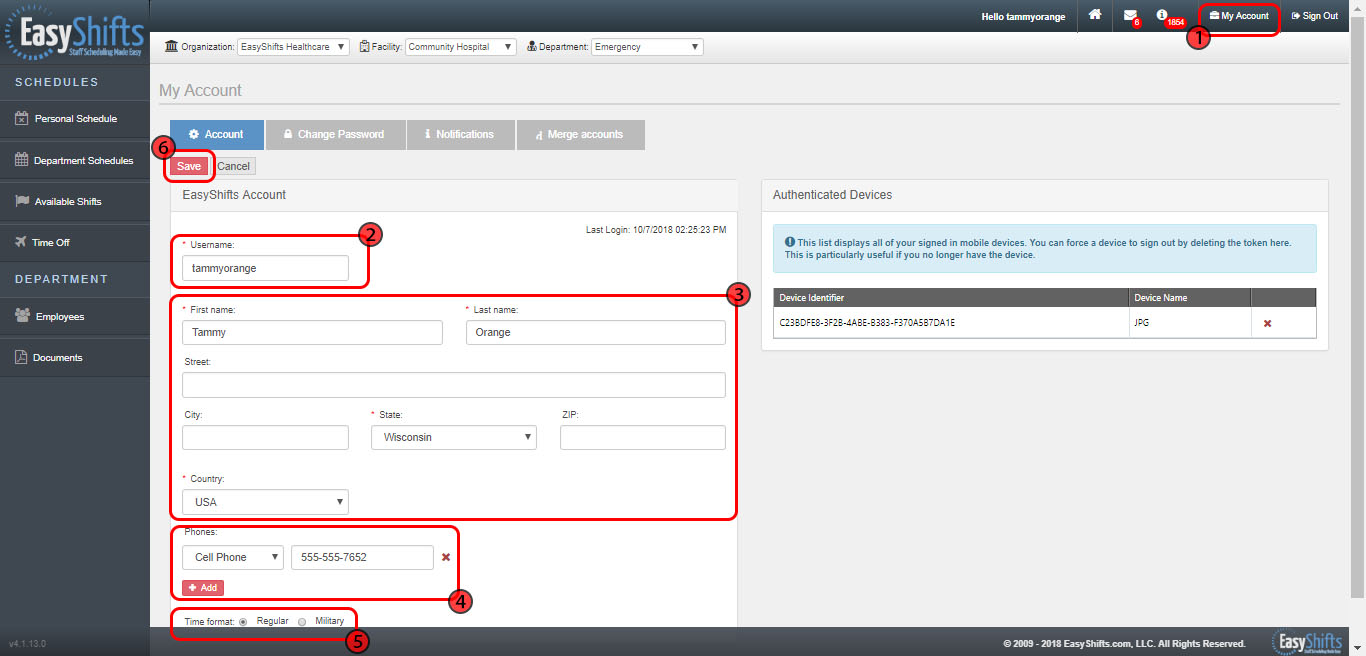The height and width of the screenshot is (656, 1366).
Task: Open the phone type dropdown Cell Phone
Action: [x=233, y=557]
